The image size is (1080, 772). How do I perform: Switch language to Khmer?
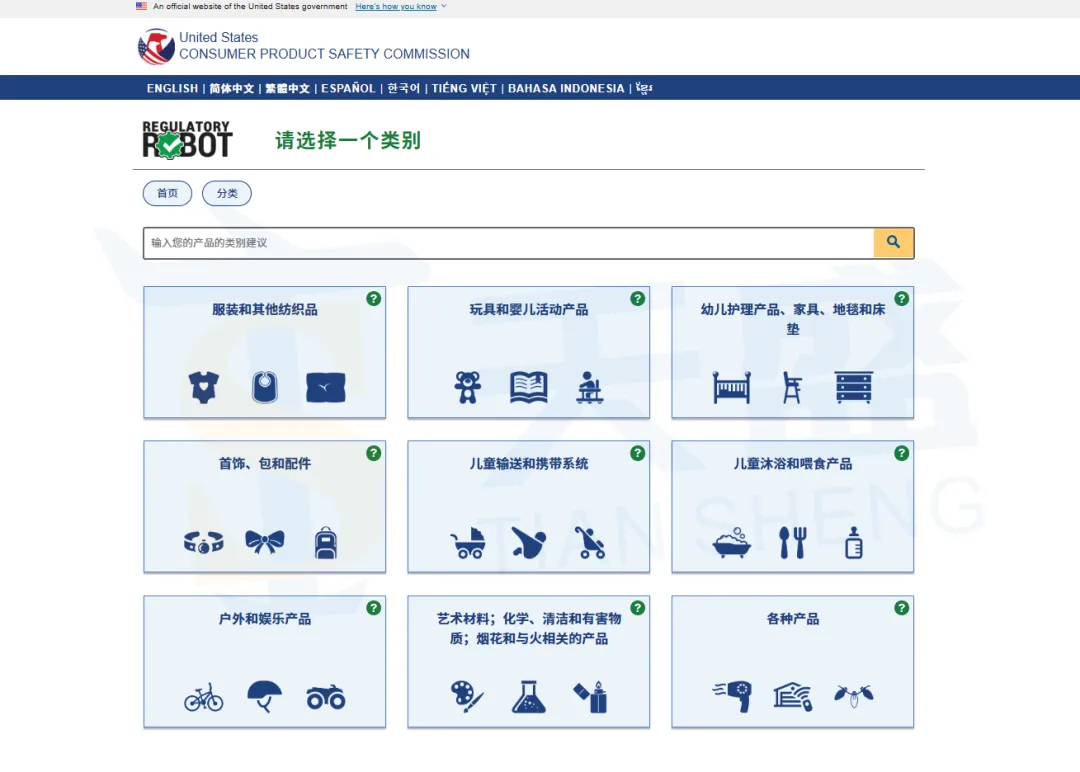pos(644,88)
